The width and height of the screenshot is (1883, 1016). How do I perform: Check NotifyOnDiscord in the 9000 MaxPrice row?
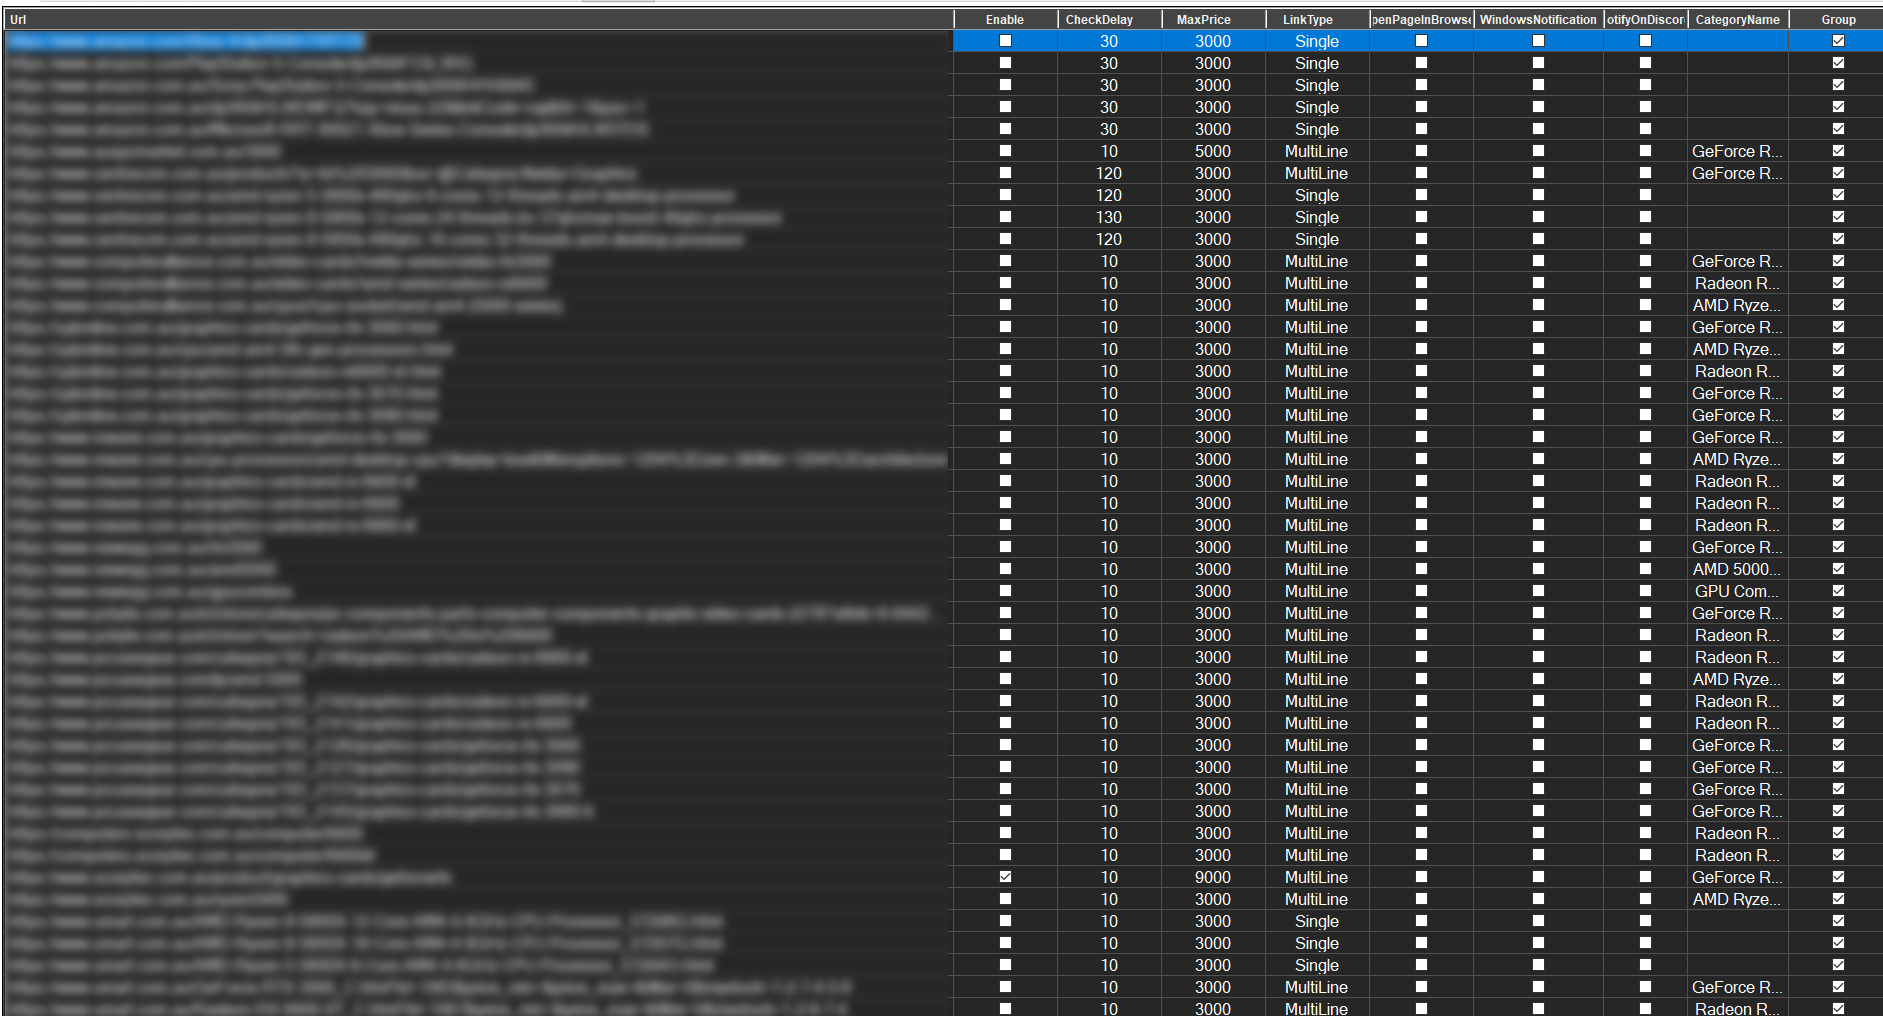pos(1645,877)
